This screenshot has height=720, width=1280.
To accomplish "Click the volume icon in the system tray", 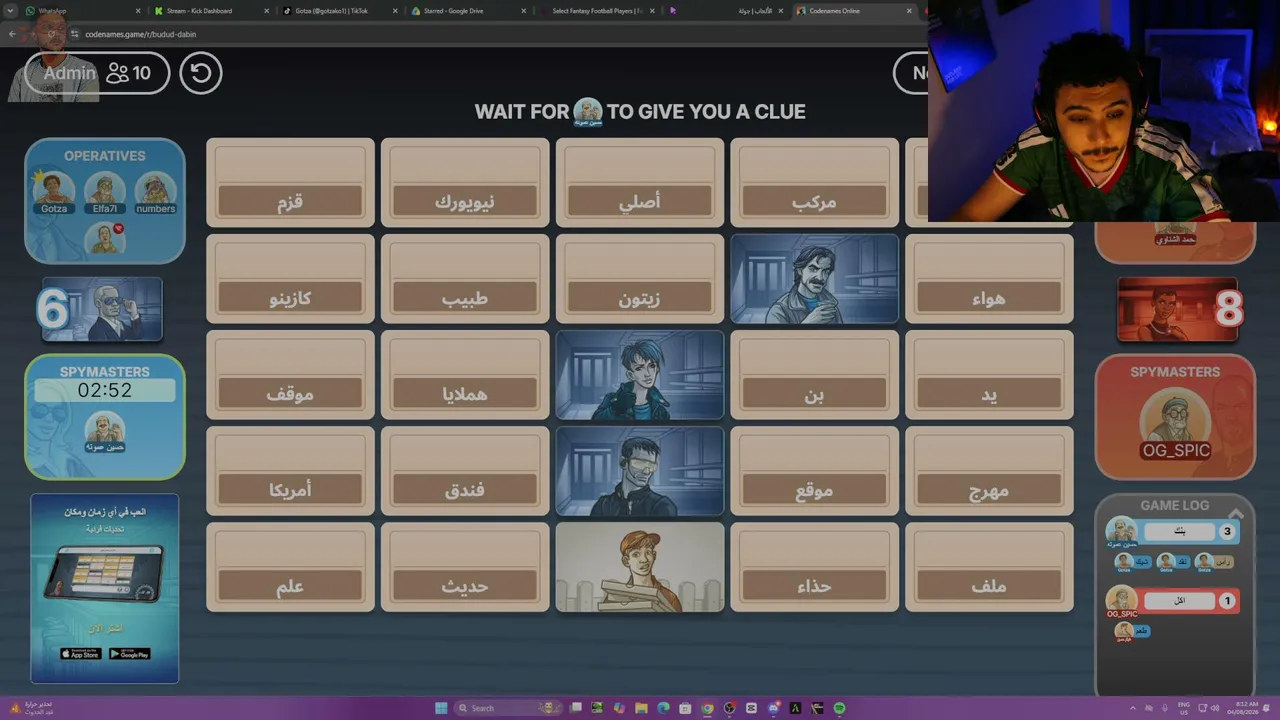I will click(x=1215, y=708).
